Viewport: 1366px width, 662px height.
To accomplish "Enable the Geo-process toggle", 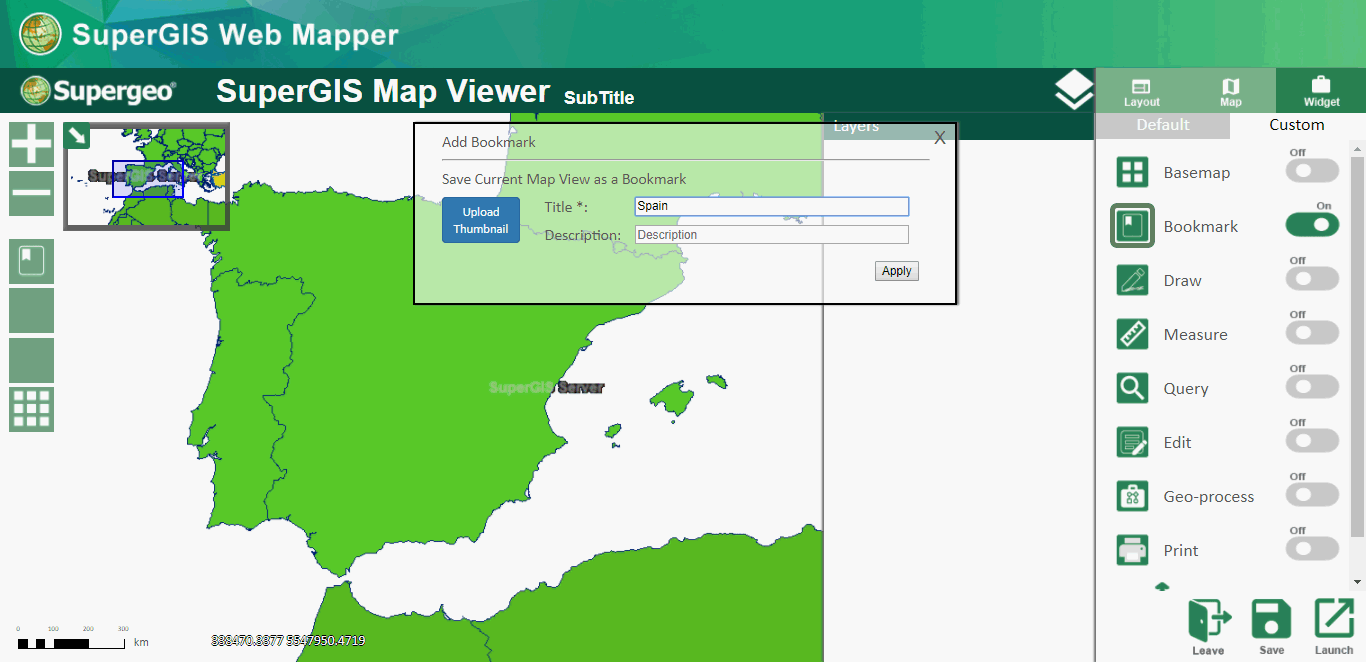I will point(1312,496).
